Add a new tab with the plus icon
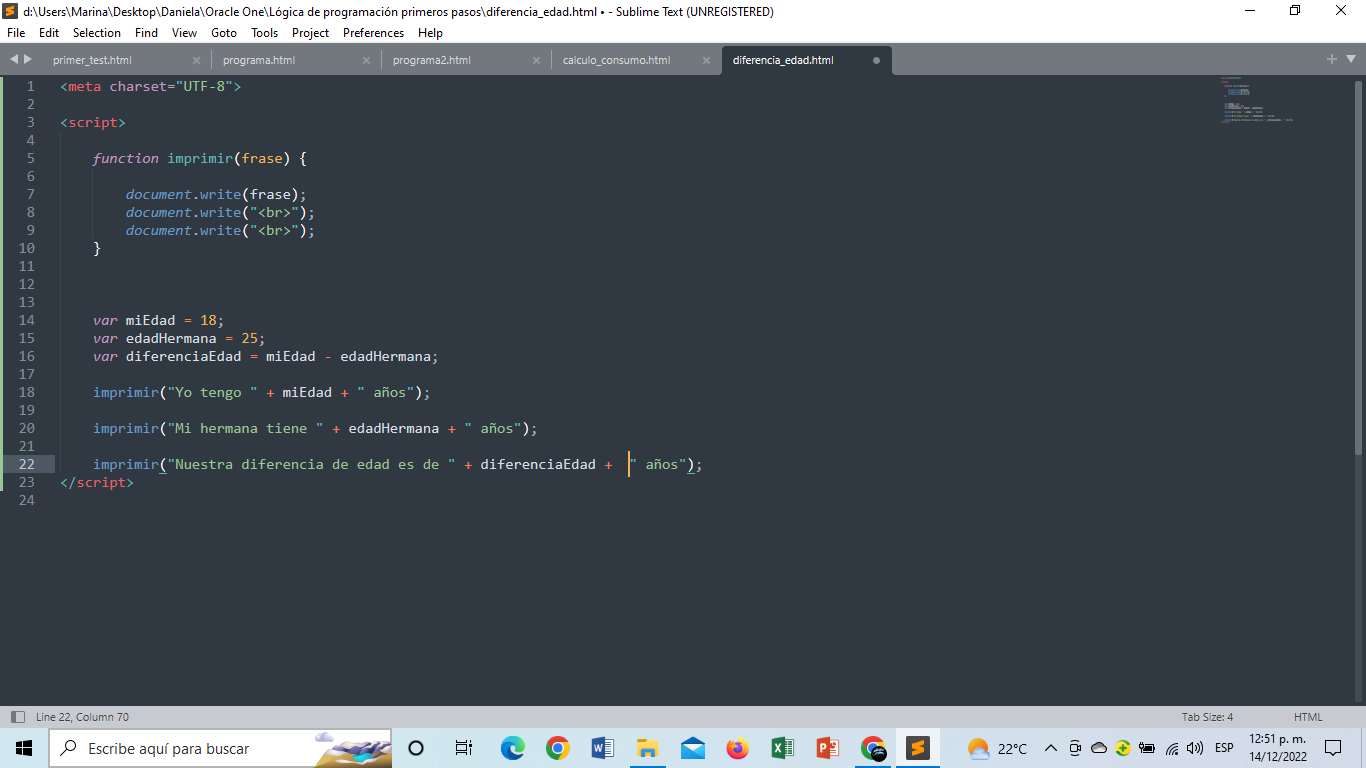The width and height of the screenshot is (1366, 768). (1332, 59)
